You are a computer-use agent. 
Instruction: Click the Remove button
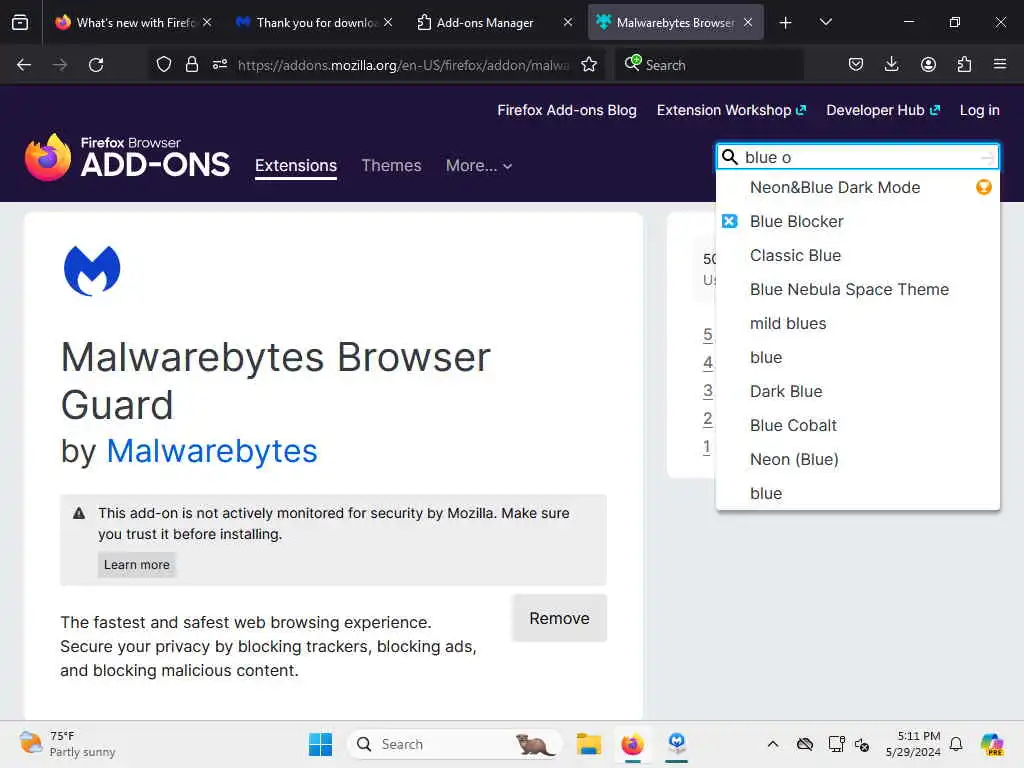pos(559,618)
